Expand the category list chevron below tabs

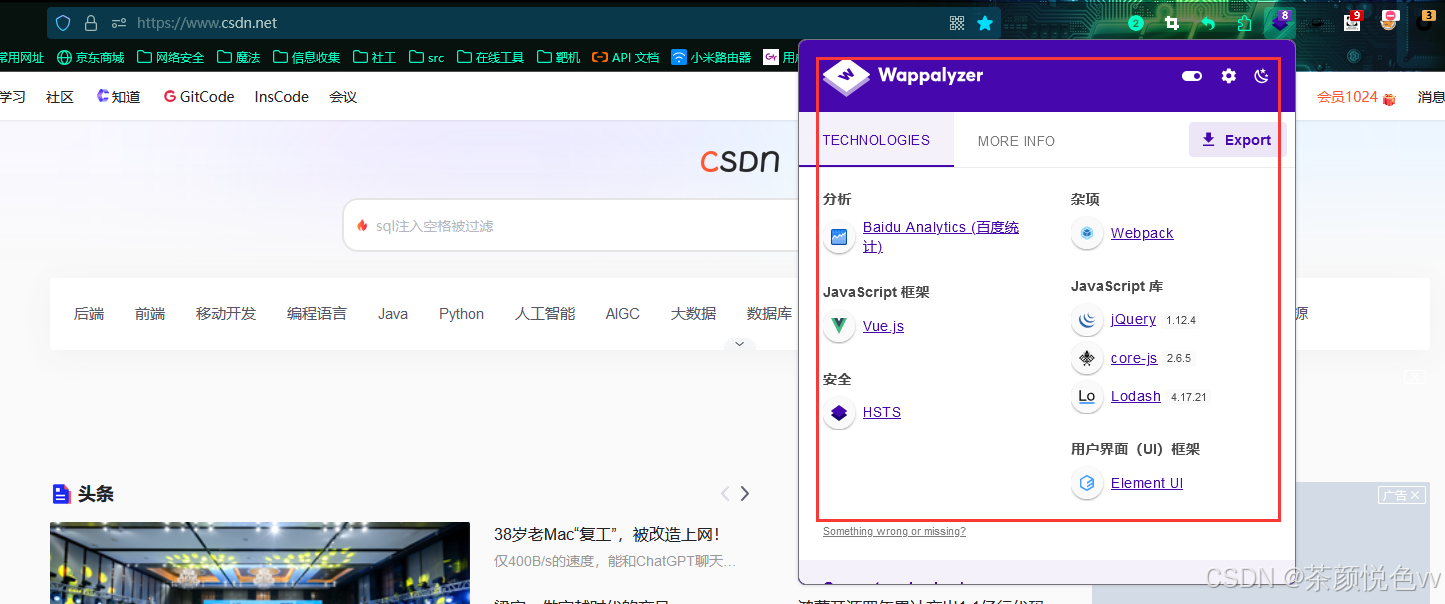pyautogui.click(x=740, y=343)
